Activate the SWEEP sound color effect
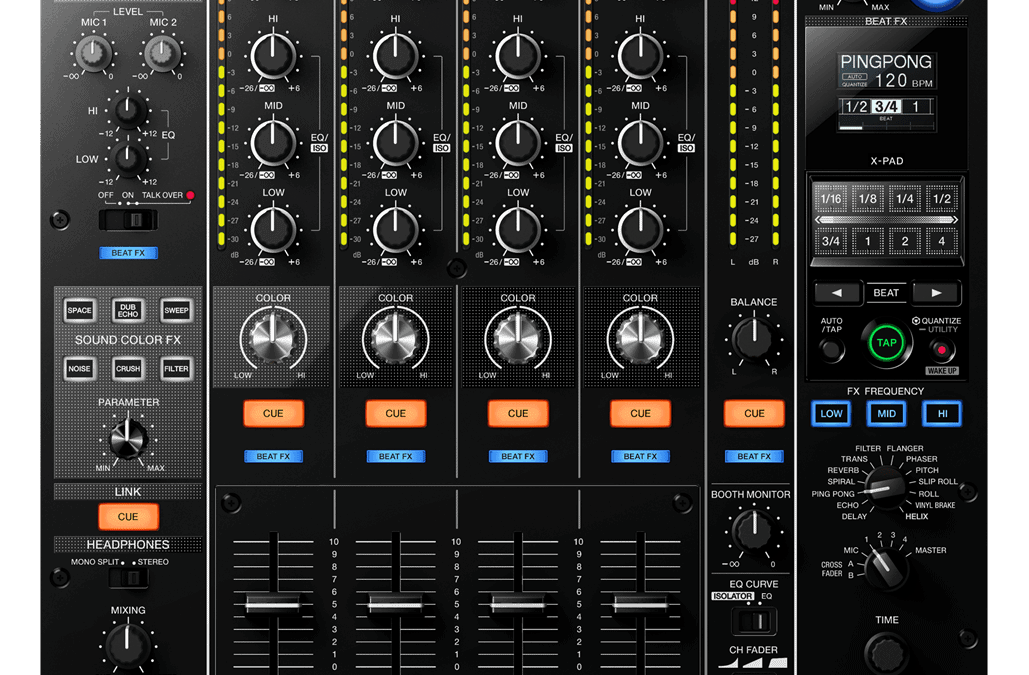 (176, 311)
